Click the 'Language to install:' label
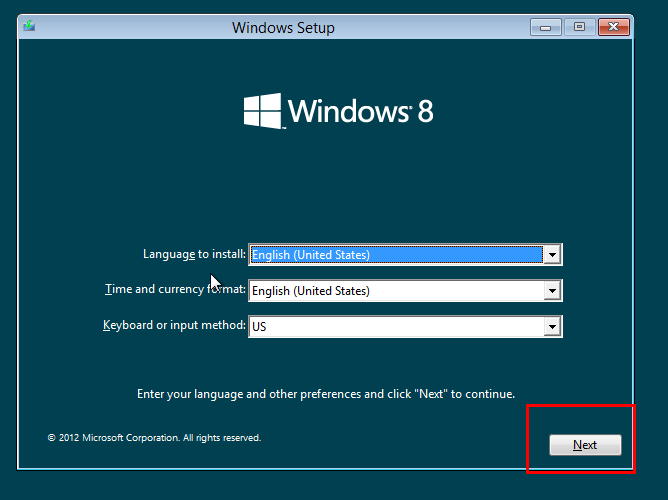This screenshot has height=500, width=668. pyautogui.click(x=194, y=254)
